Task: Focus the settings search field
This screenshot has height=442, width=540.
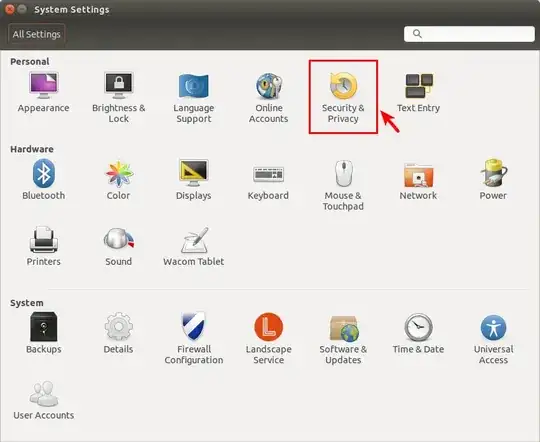Action: pos(469,34)
